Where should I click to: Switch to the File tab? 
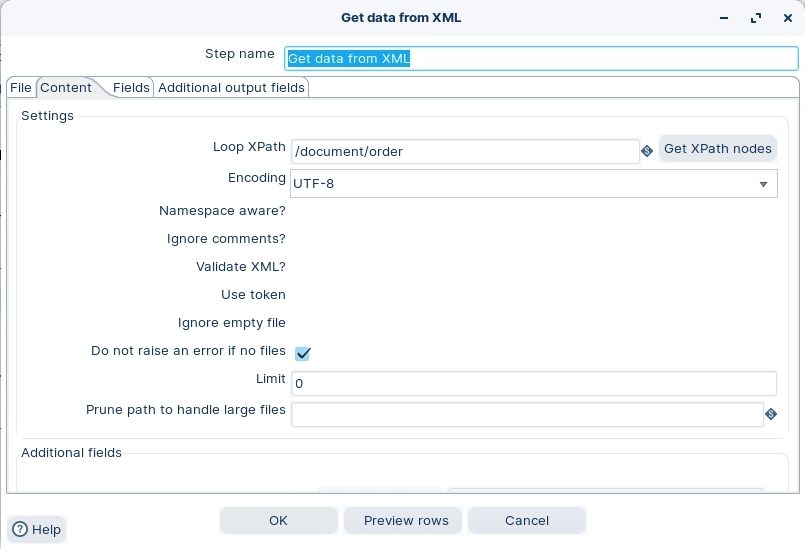[21, 88]
